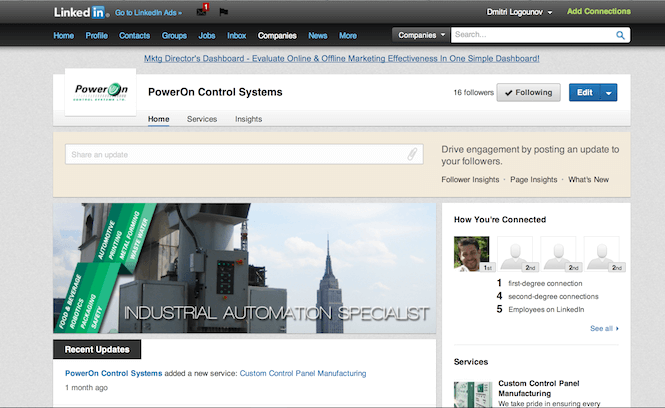665x408 pixels.
Task: Click the first 2nd-degree connection avatar
Action: (515, 254)
